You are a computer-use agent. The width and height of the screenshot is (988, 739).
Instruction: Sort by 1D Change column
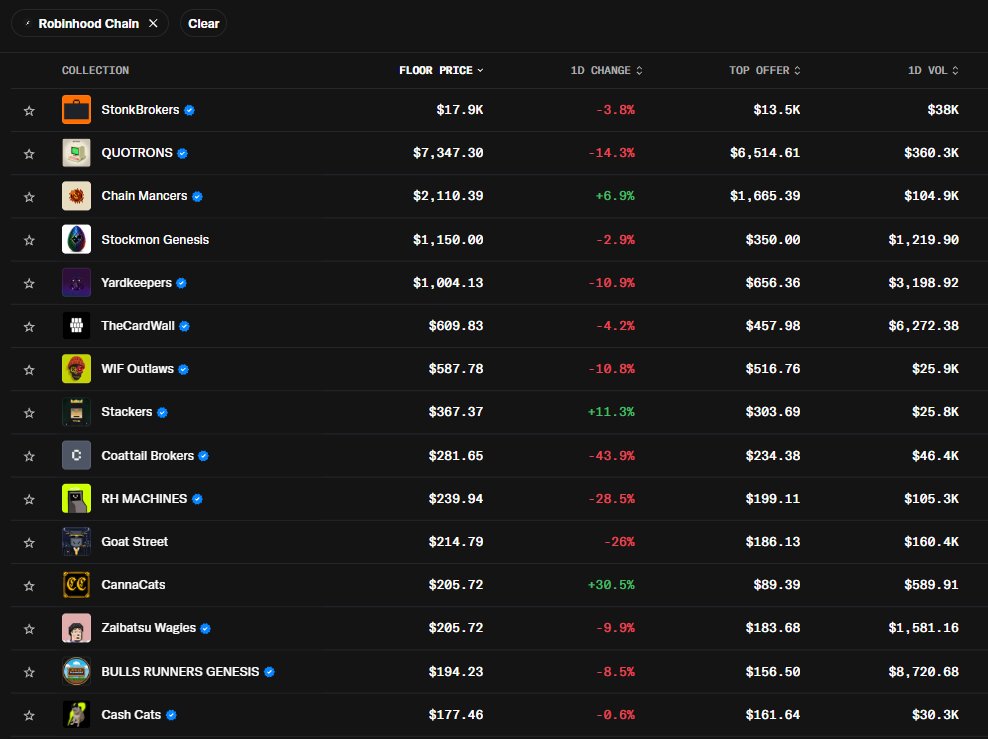click(606, 70)
